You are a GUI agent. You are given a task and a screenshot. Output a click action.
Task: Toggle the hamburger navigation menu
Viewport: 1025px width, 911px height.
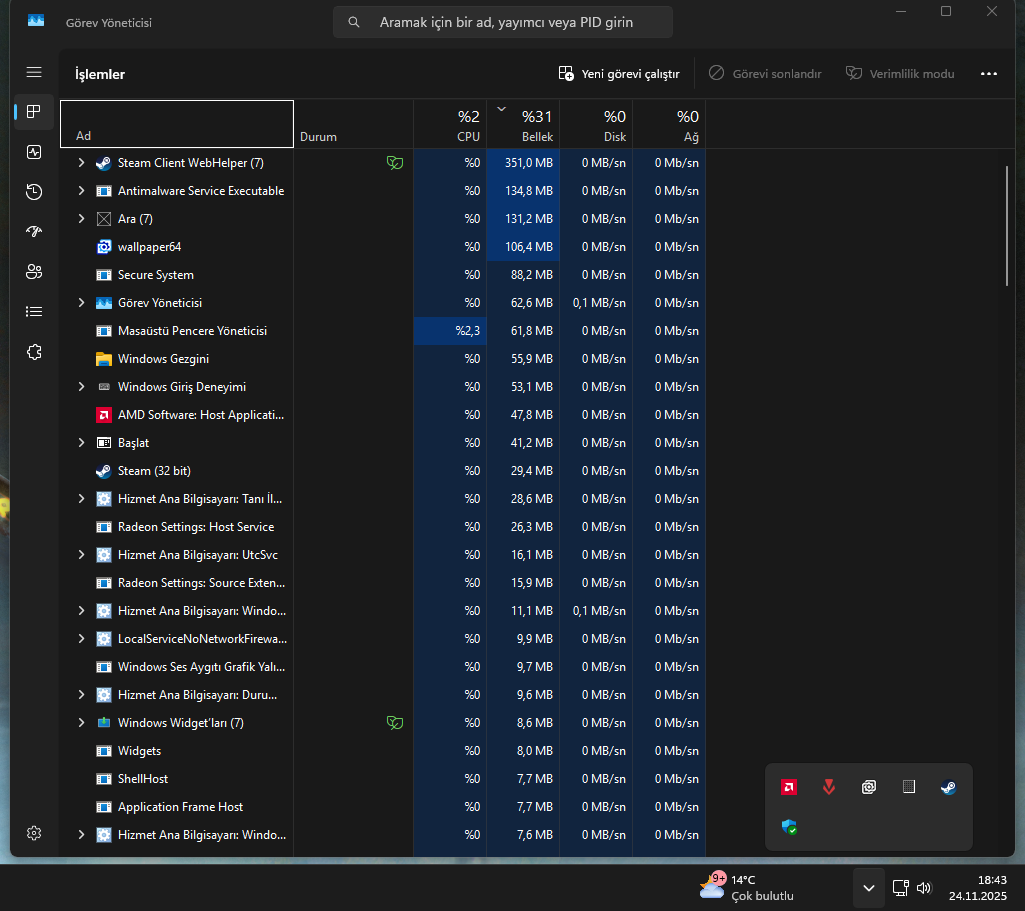click(34, 73)
